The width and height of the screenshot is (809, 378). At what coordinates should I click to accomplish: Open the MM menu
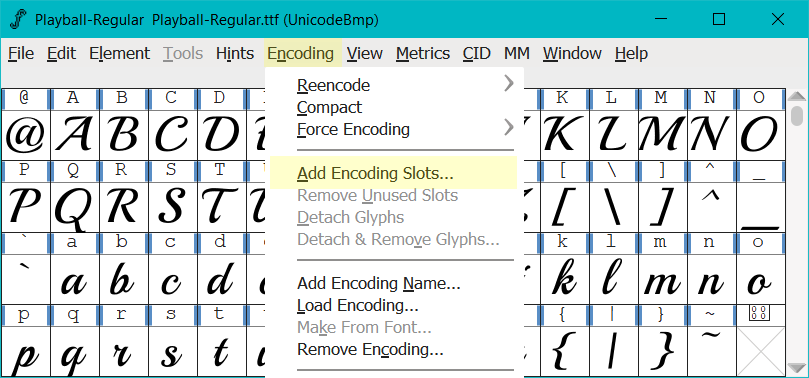[x=516, y=53]
